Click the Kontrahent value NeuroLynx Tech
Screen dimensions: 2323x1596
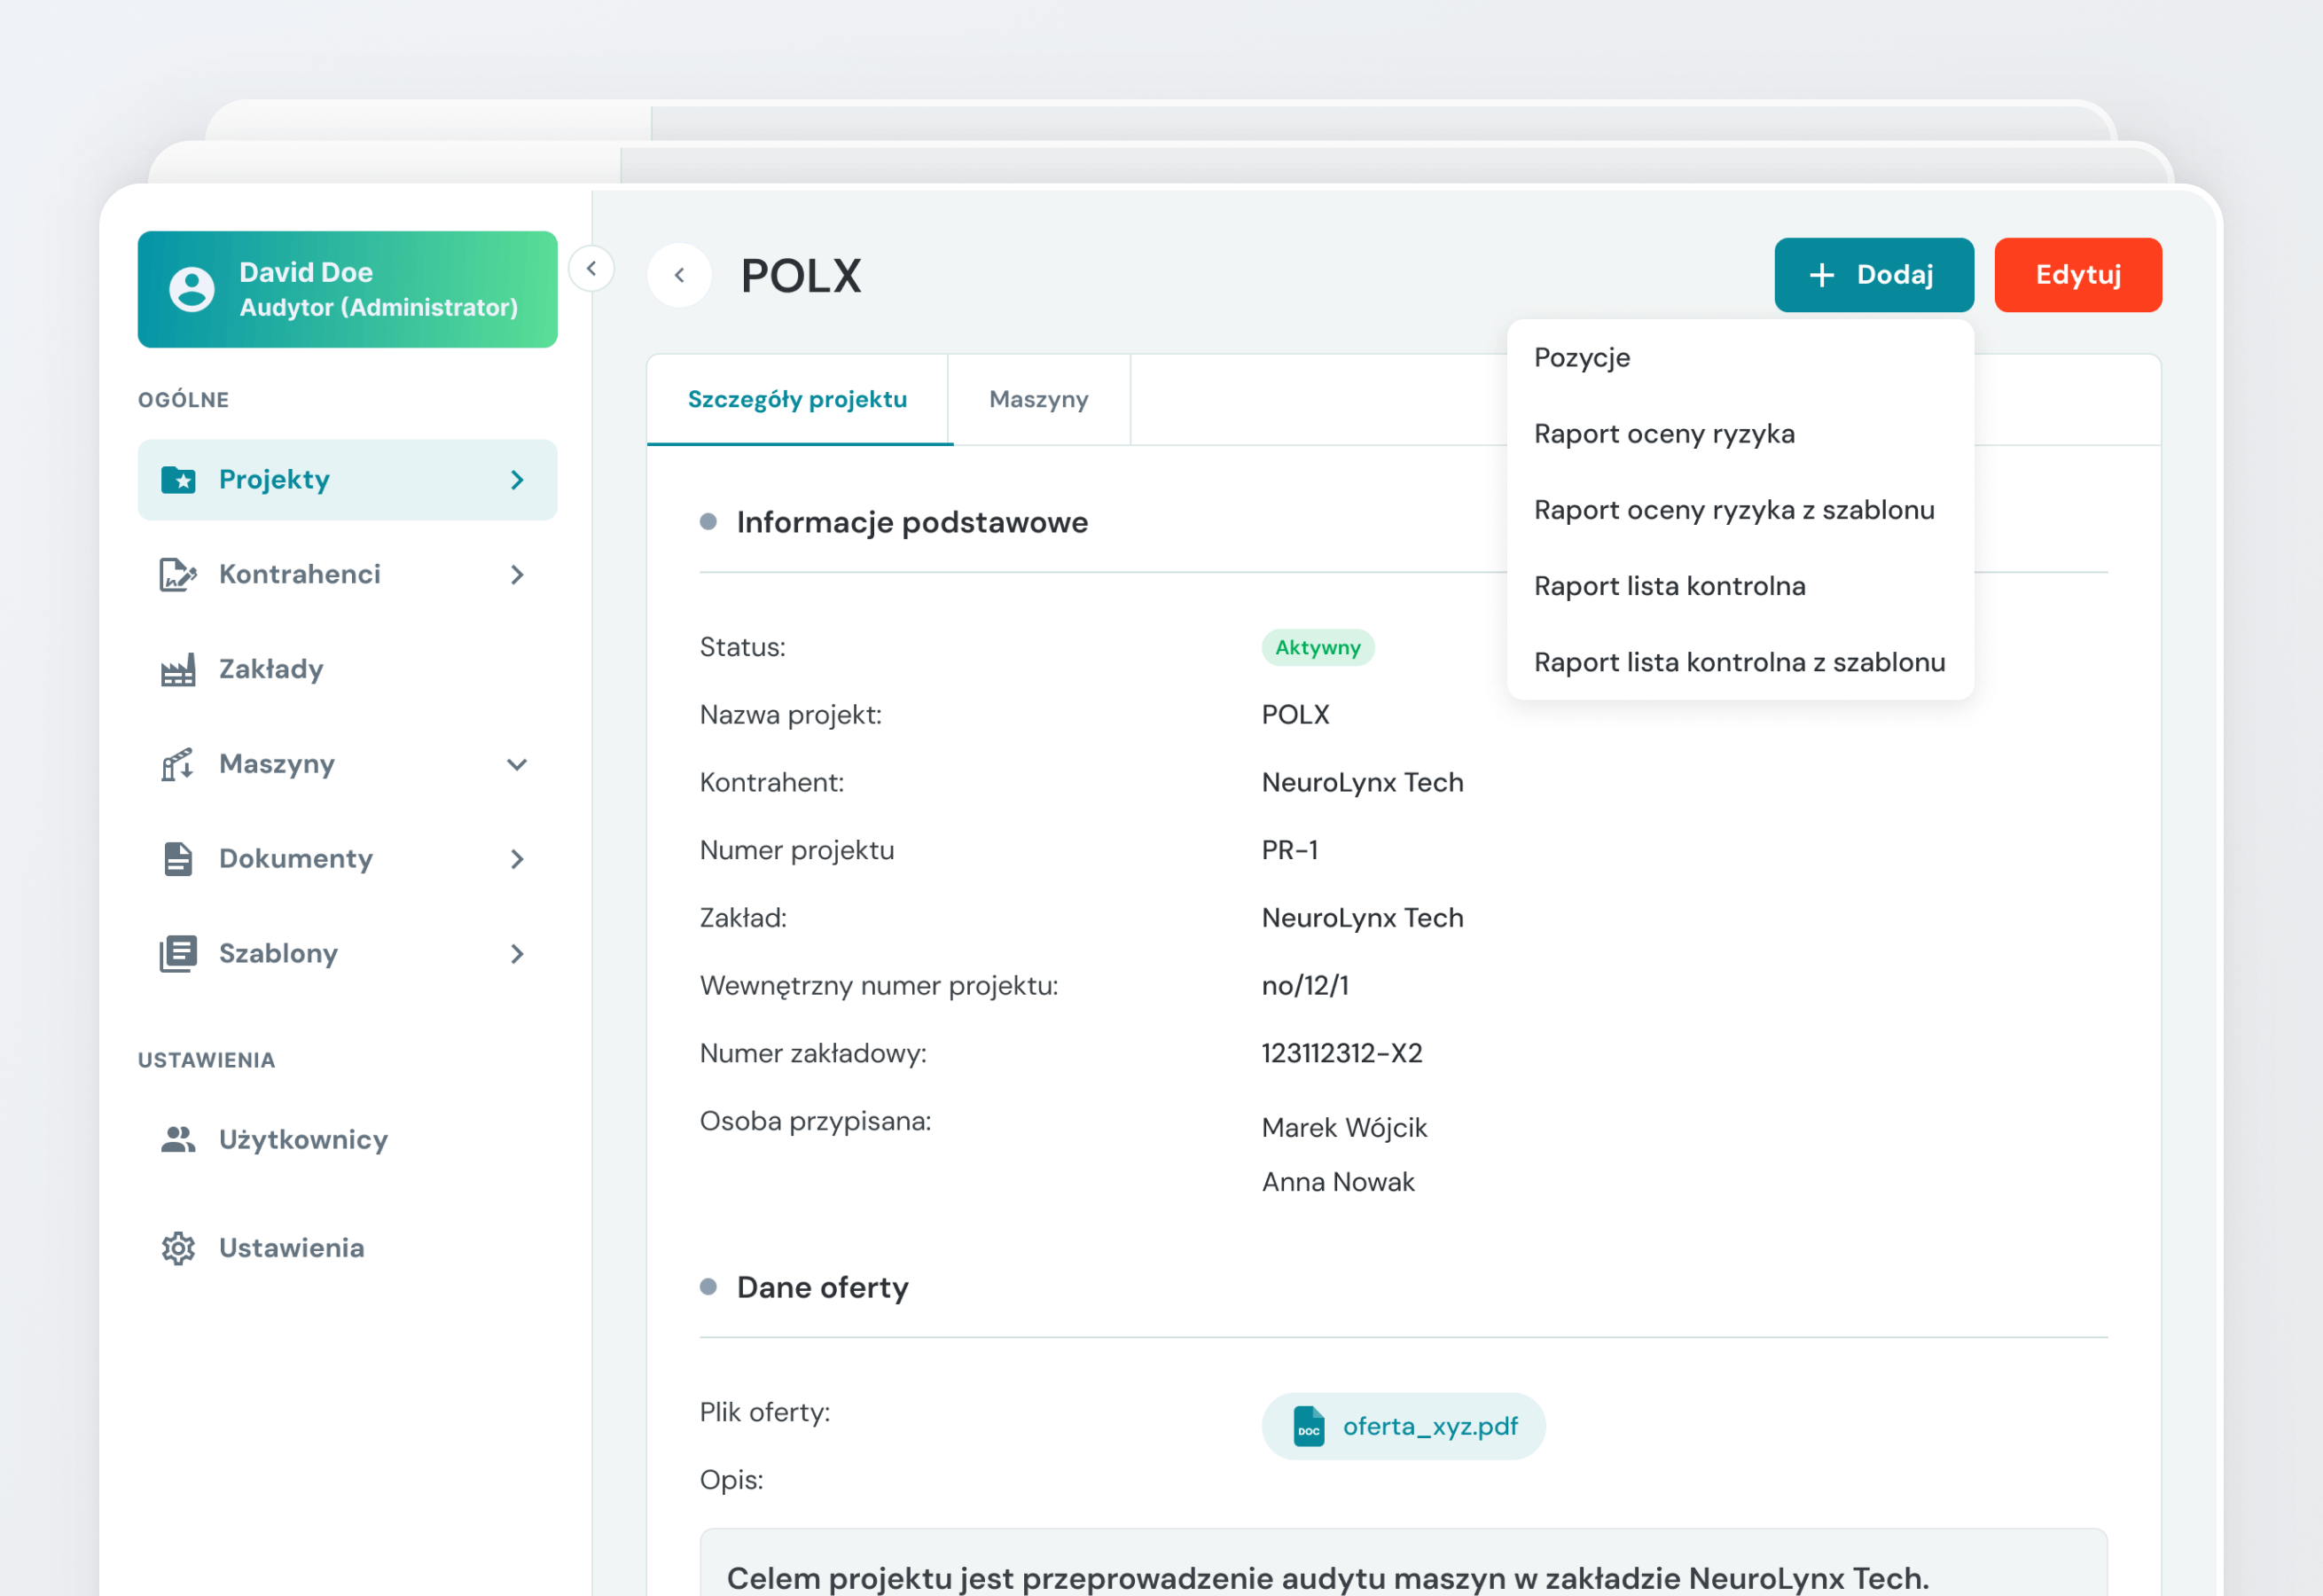(1362, 782)
